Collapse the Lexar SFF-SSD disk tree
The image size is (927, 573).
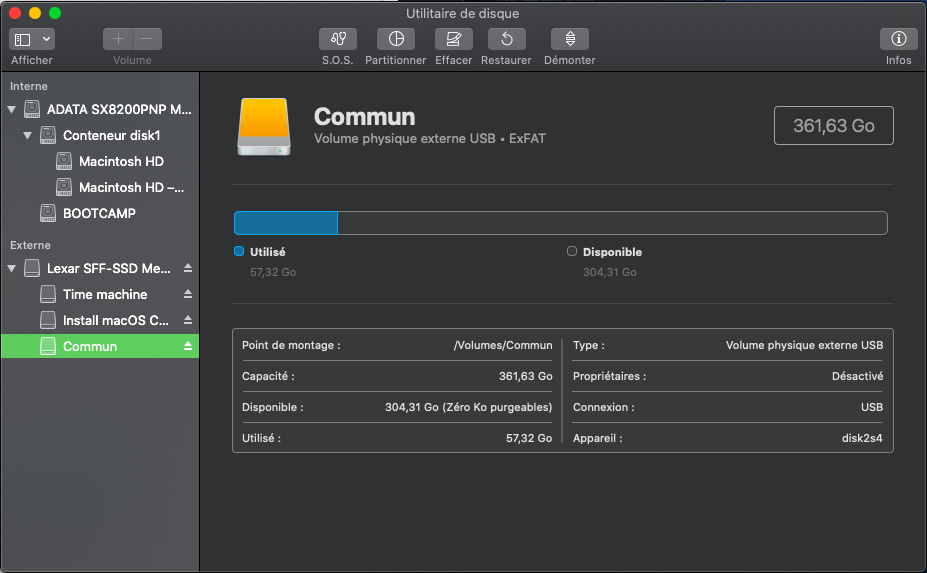(x=12, y=269)
